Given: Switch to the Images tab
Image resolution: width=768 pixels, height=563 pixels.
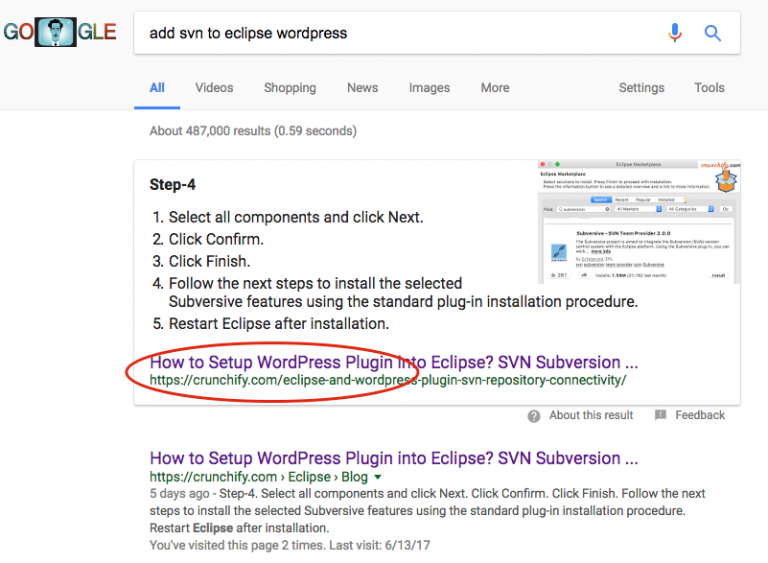Looking at the screenshot, I should [x=429, y=88].
